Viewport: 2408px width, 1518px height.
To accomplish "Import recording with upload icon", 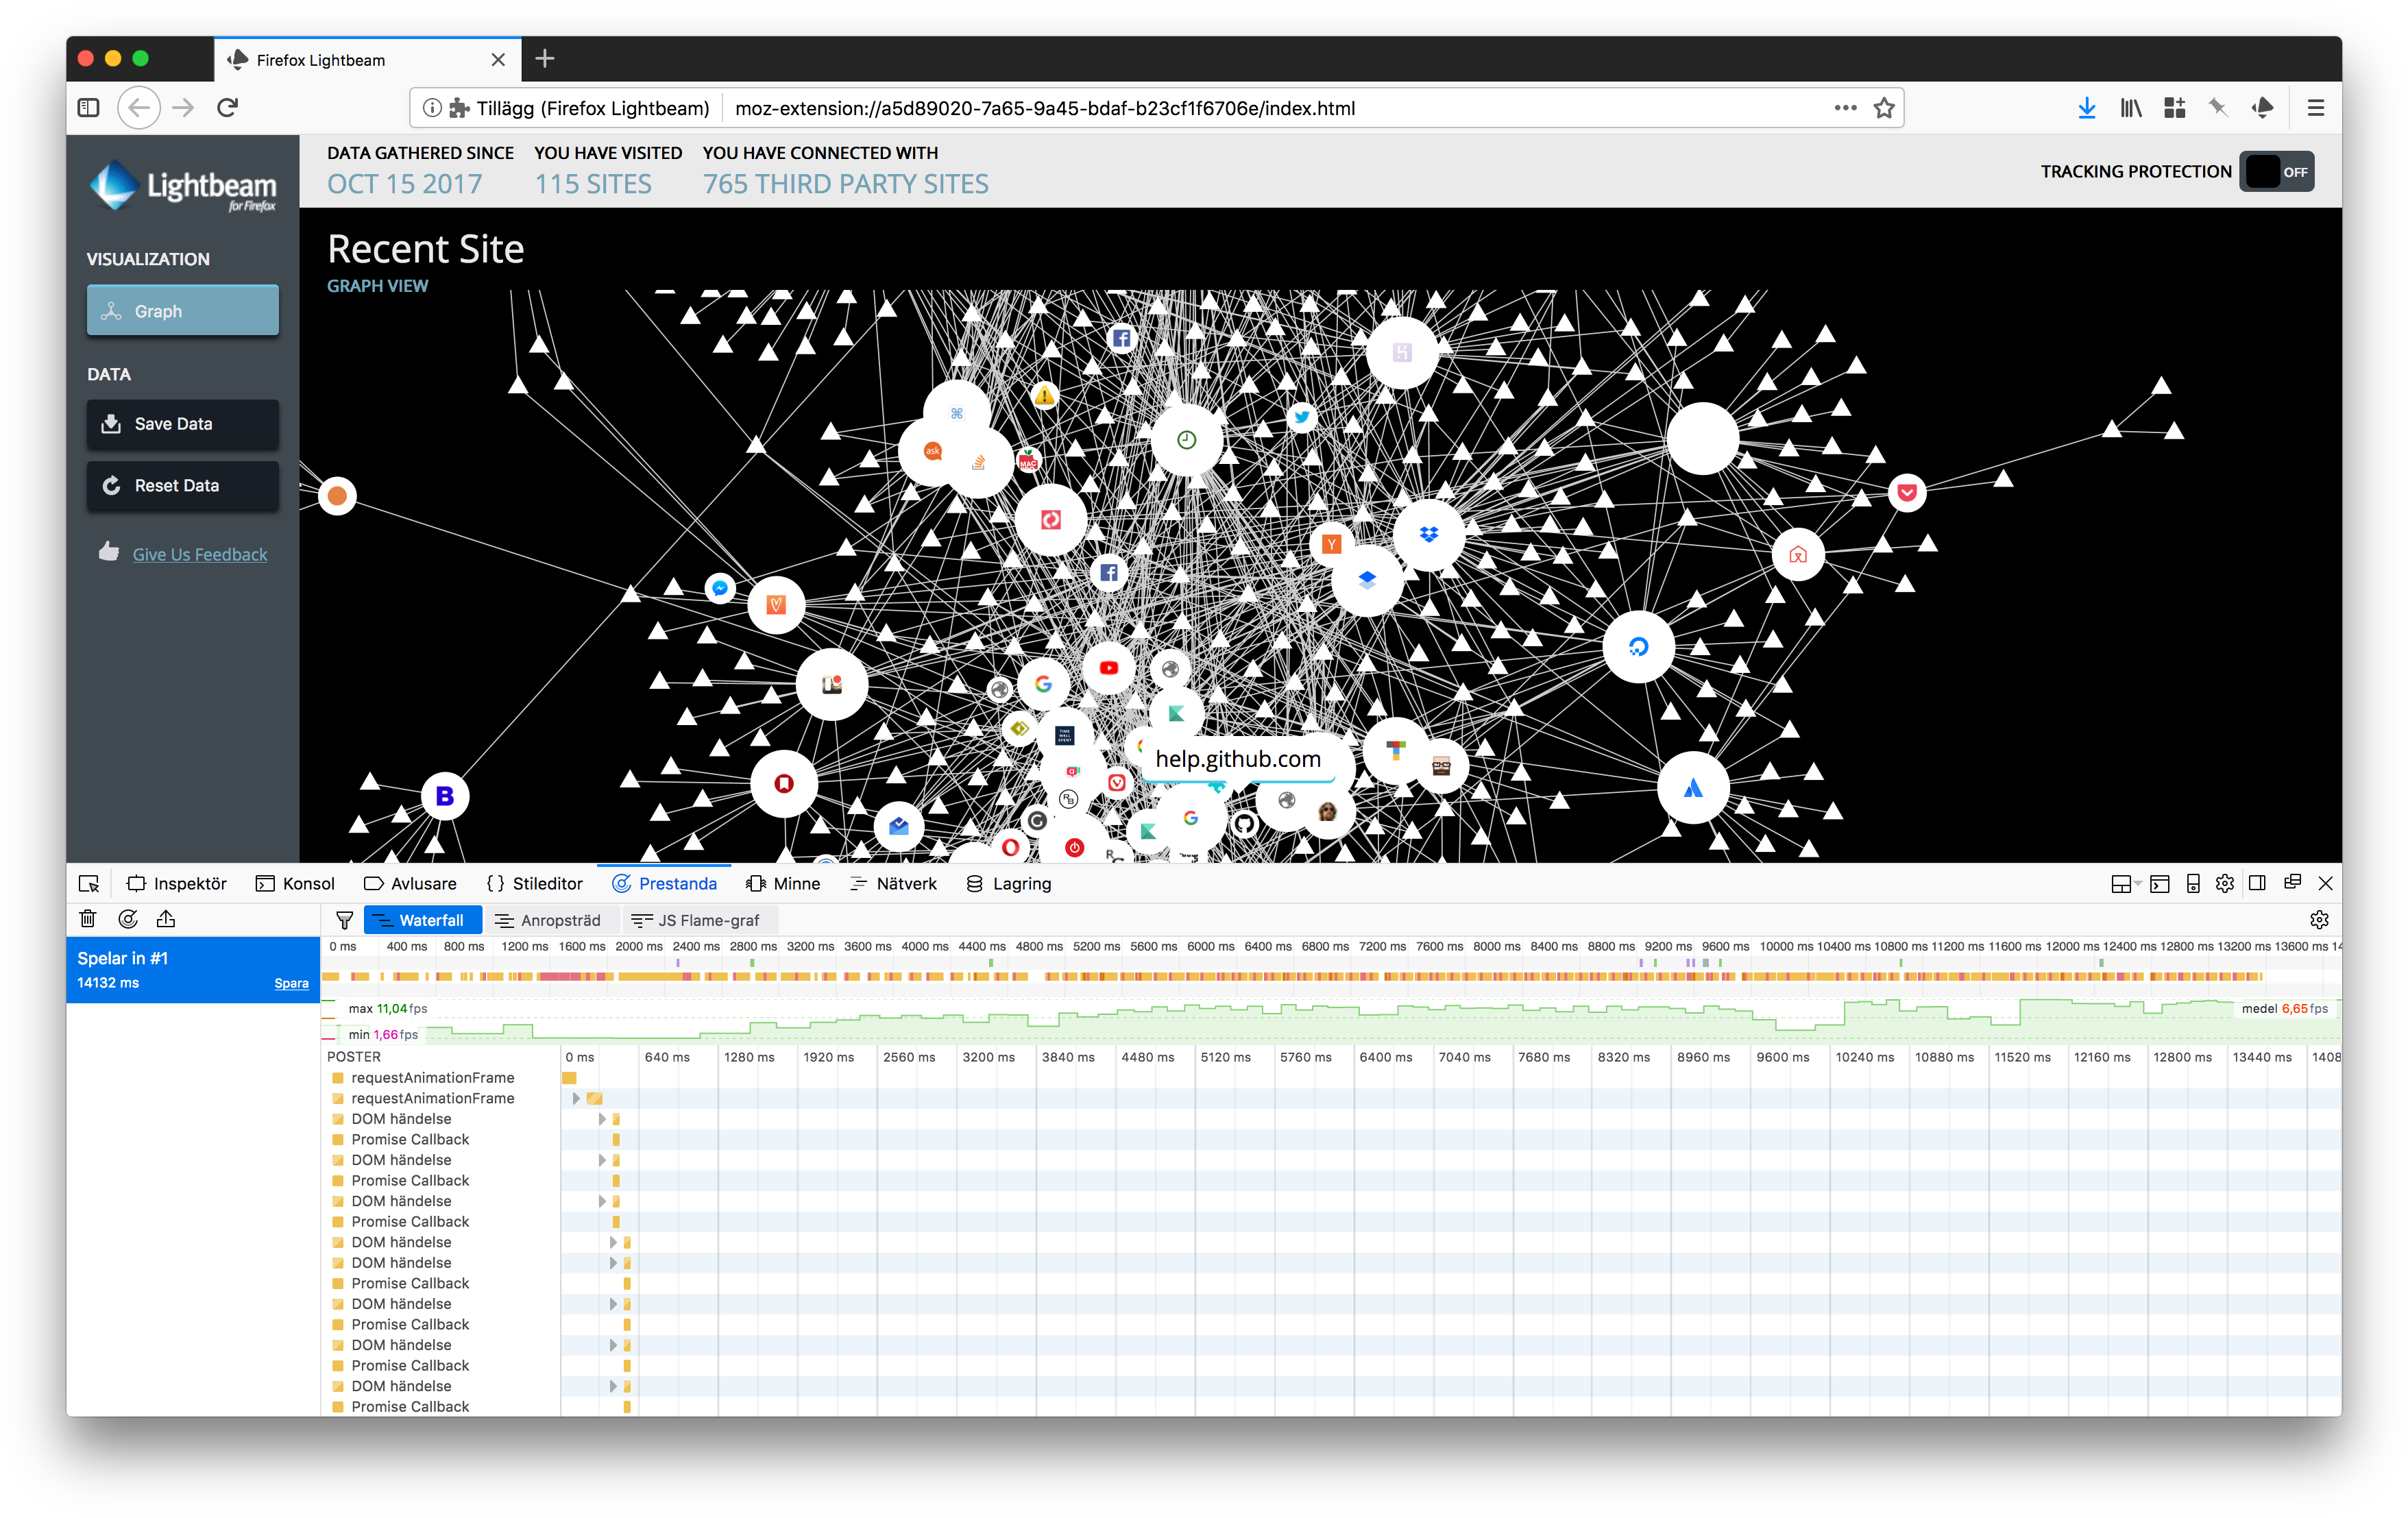I will (x=166, y=918).
